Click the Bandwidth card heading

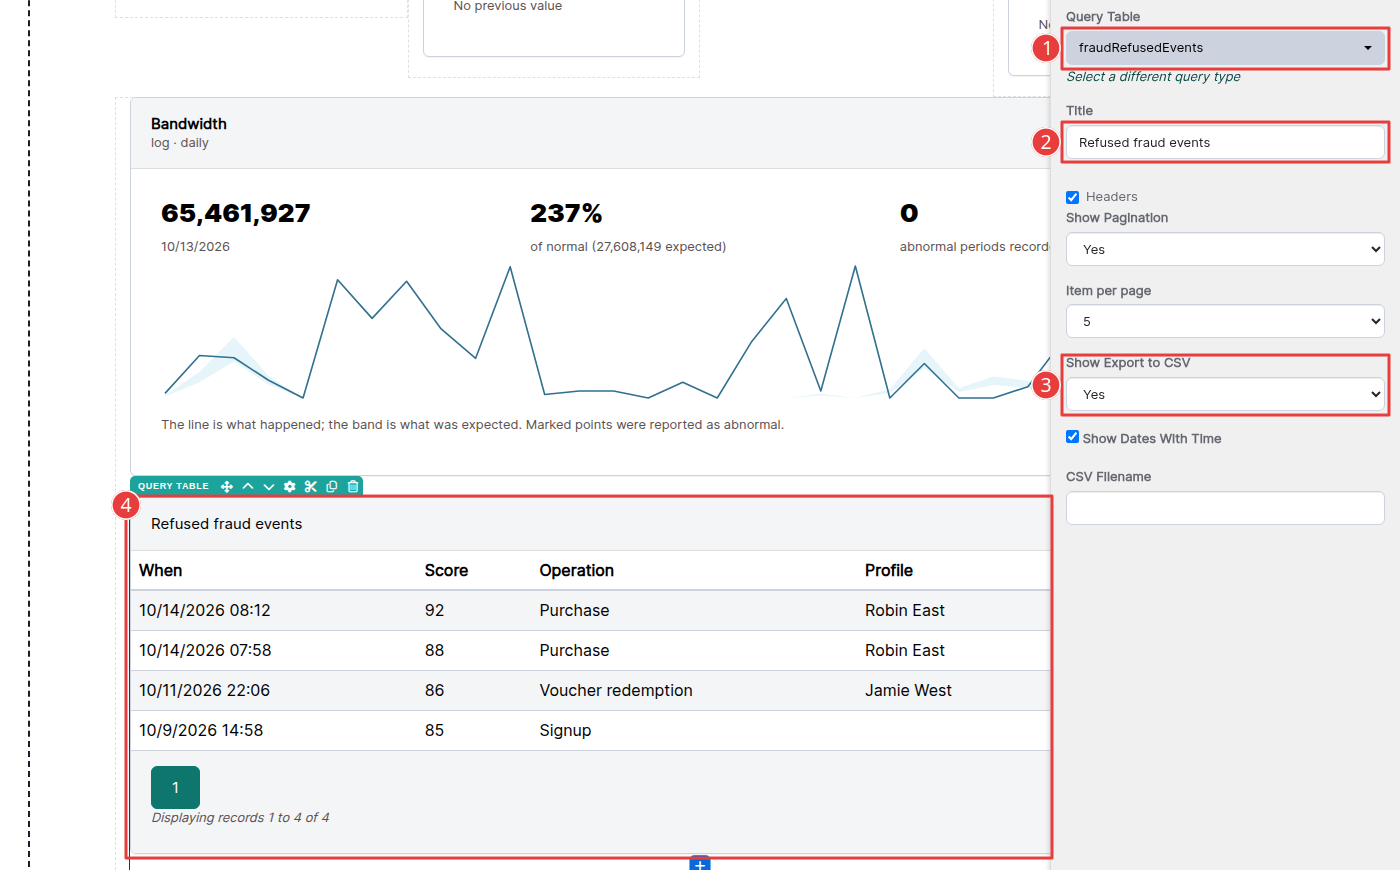coord(189,124)
